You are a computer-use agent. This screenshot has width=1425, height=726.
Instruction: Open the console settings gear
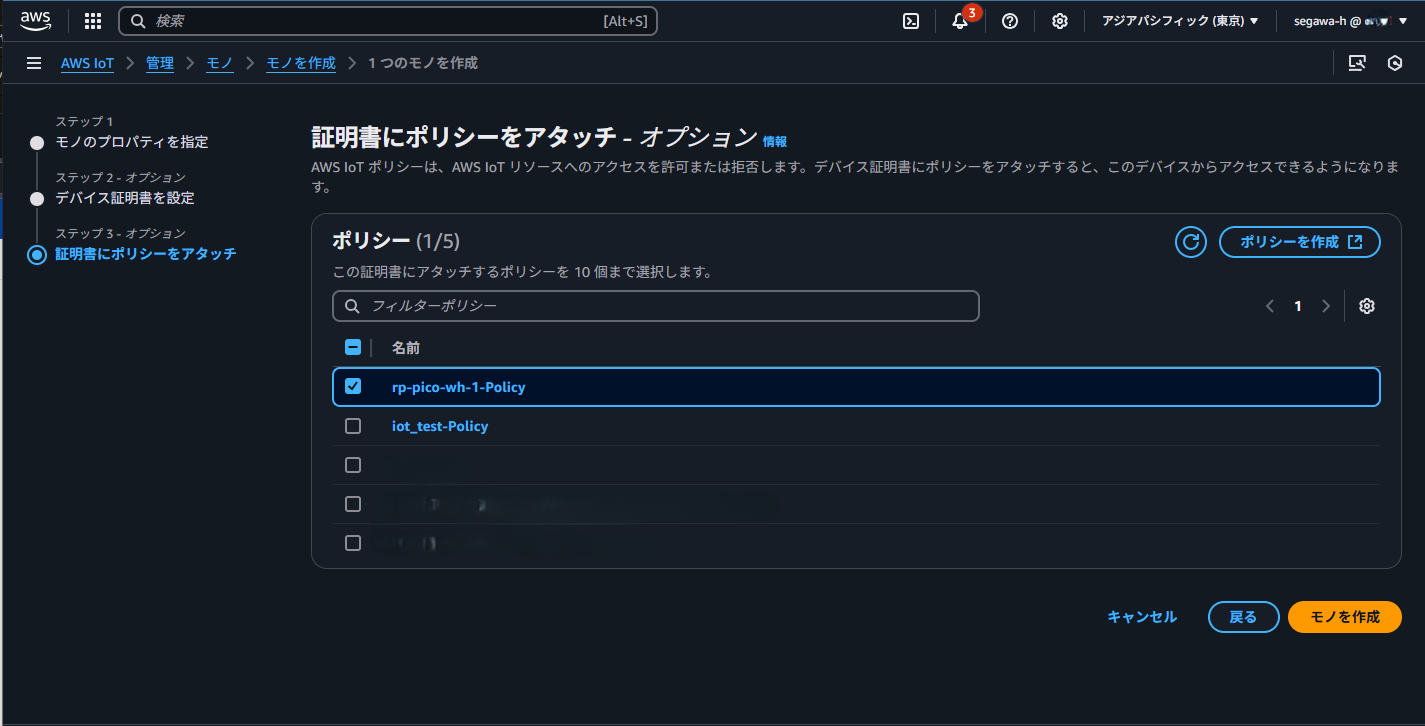point(1060,21)
